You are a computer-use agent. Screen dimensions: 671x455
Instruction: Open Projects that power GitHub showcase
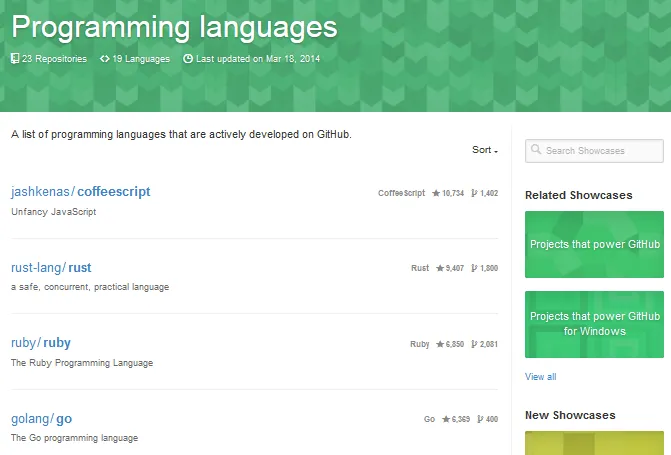coord(594,244)
